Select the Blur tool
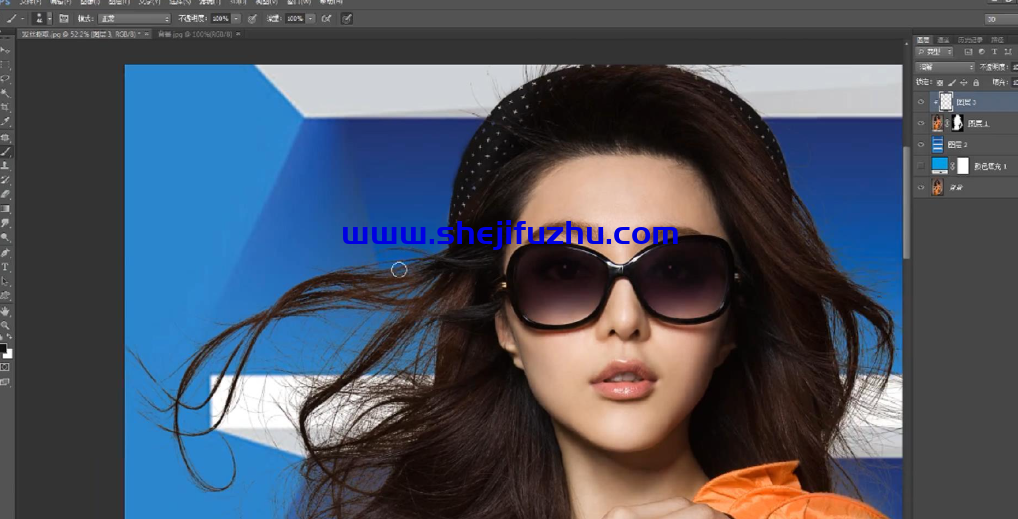The image size is (1018, 519). click(x=6, y=223)
